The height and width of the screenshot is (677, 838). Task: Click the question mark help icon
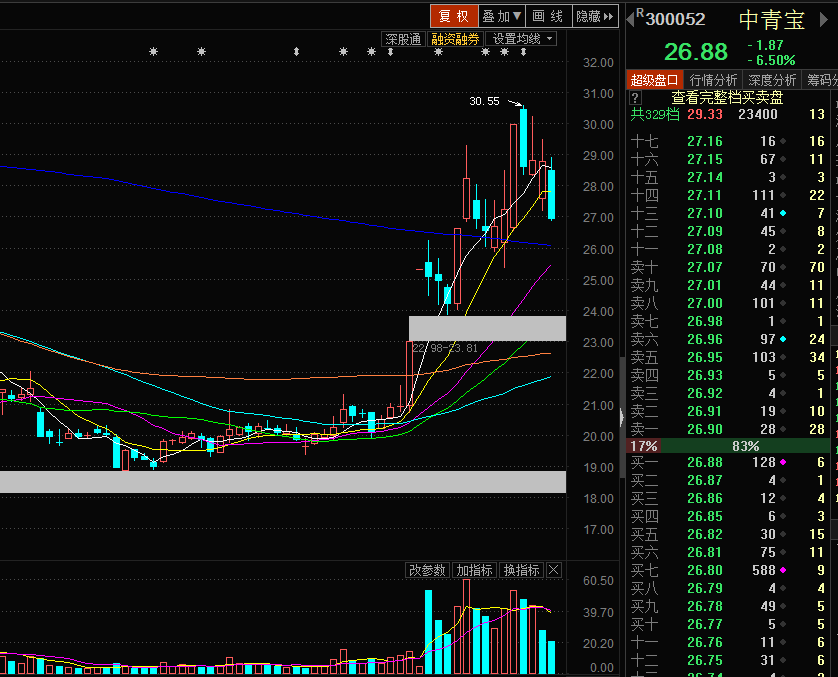[635, 98]
